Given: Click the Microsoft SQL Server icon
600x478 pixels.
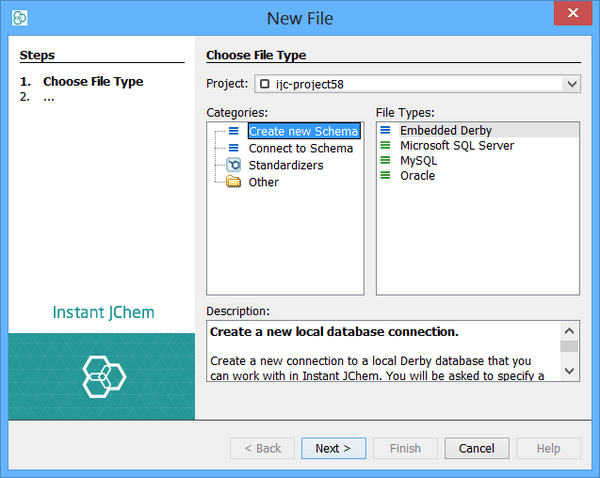Looking at the screenshot, I should pyautogui.click(x=386, y=145).
